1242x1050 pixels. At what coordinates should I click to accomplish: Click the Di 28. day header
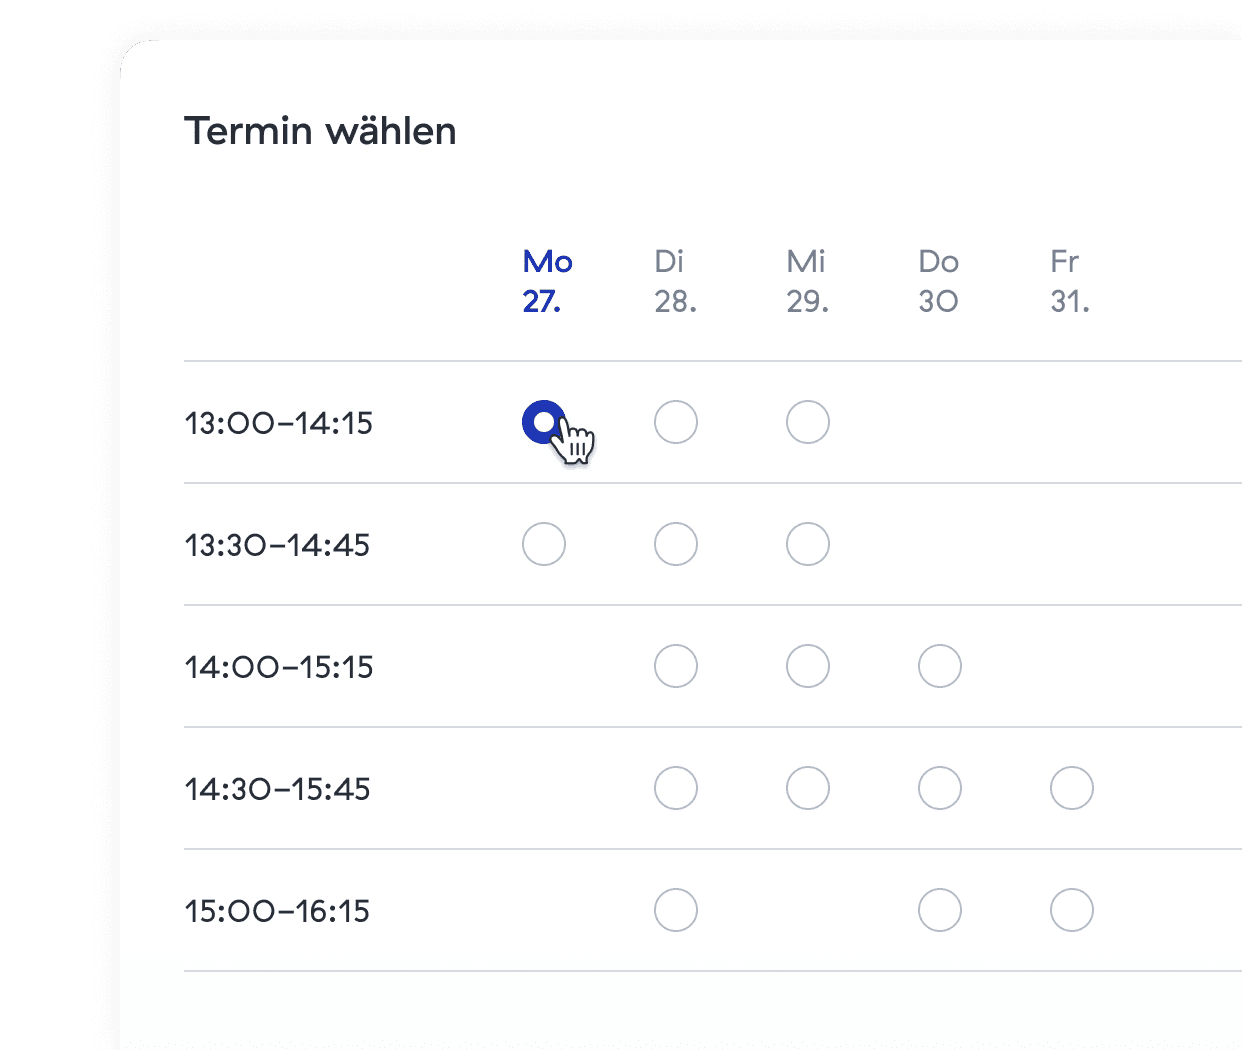click(x=675, y=281)
